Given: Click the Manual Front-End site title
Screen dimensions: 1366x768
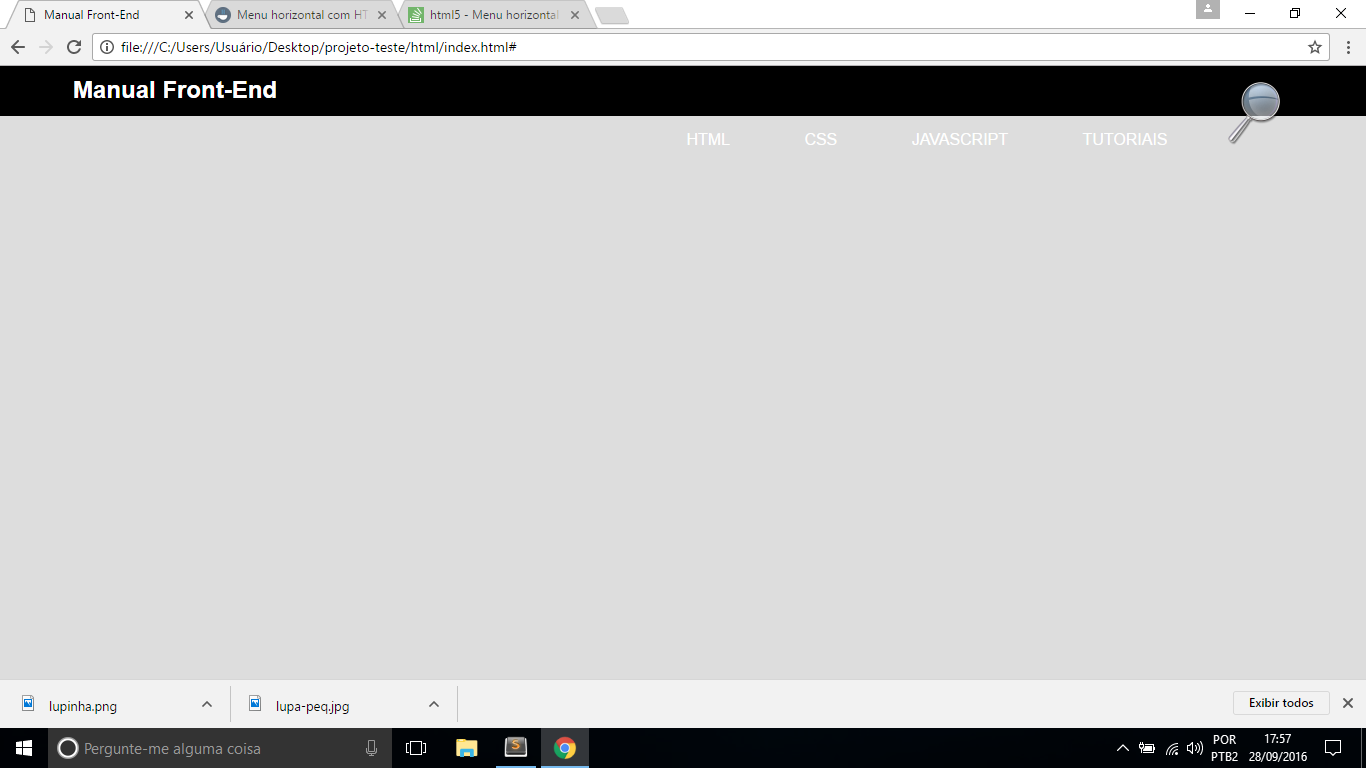Looking at the screenshot, I should (175, 90).
